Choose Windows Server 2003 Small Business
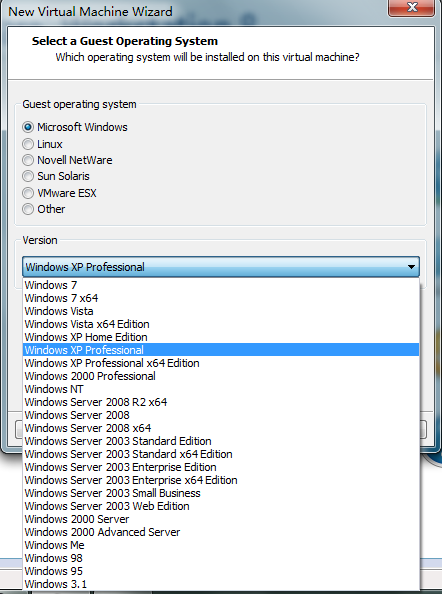The width and height of the screenshot is (442, 594). (x=221, y=493)
